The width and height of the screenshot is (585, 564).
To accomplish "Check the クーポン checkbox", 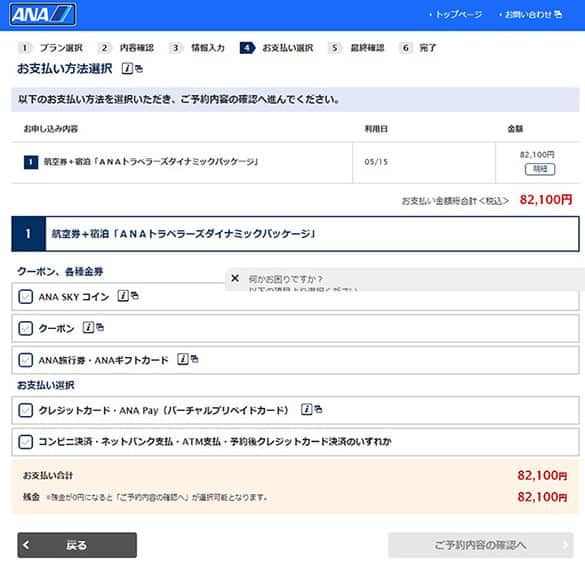I will (x=25, y=328).
